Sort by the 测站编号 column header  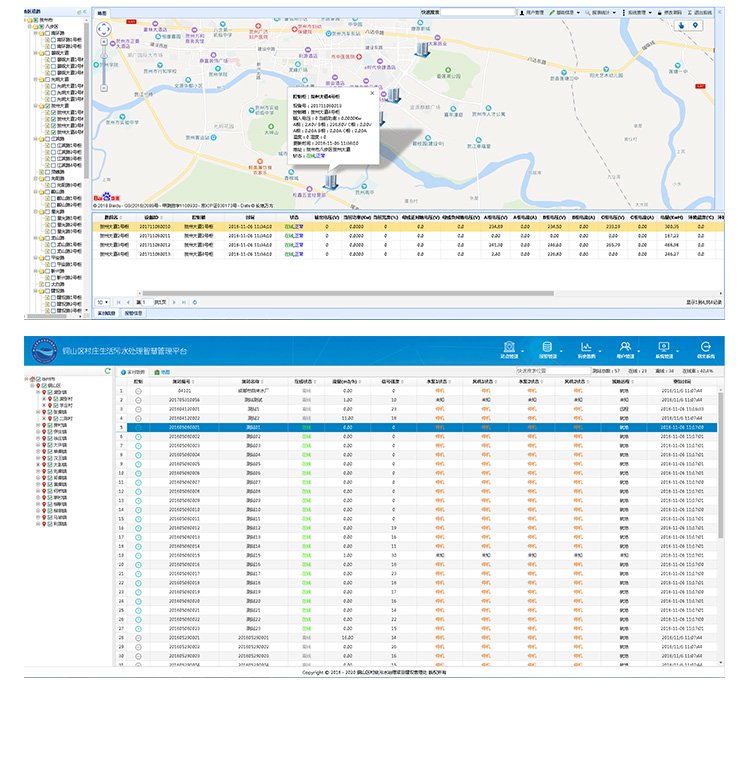184,381
